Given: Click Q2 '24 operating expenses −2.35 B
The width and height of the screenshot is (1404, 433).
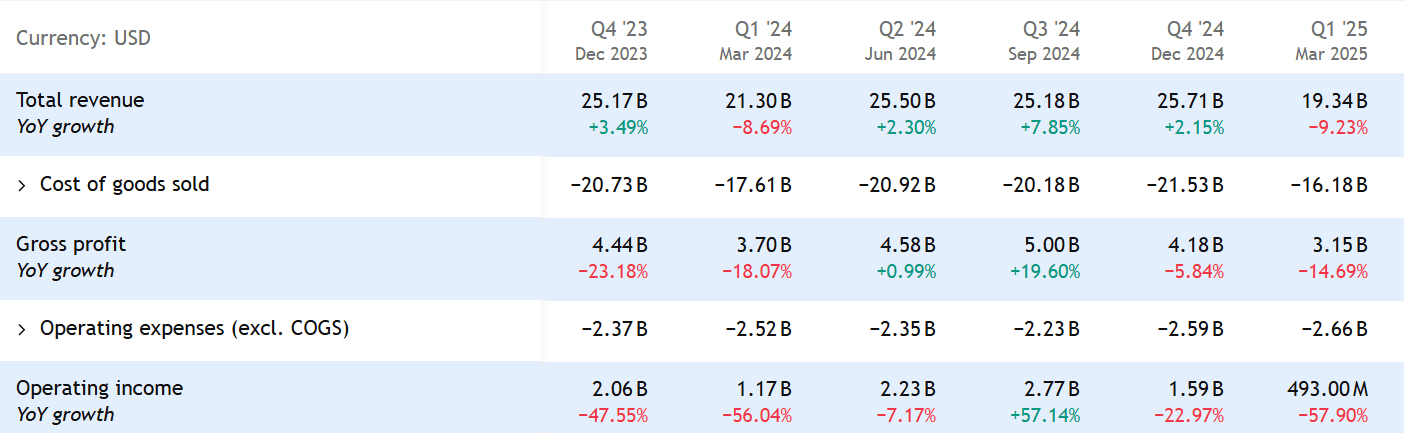Looking at the screenshot, I should point(899,329).
